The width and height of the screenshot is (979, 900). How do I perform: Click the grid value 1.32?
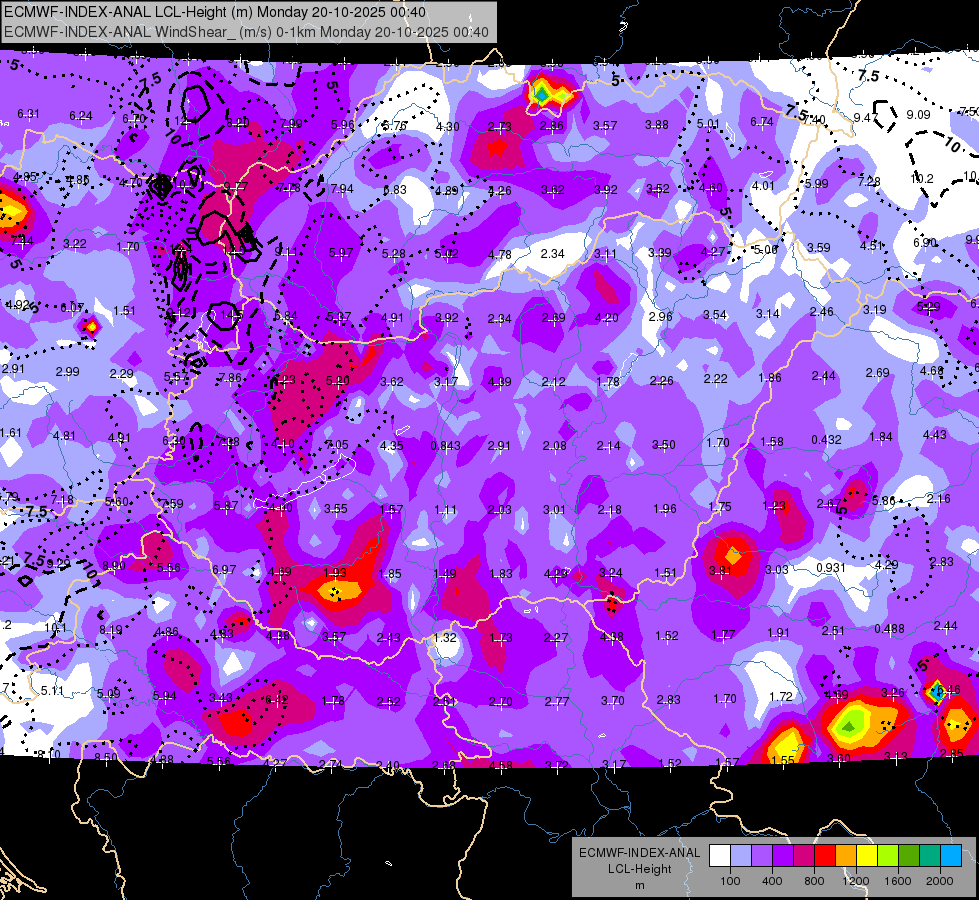pos(445,638)
